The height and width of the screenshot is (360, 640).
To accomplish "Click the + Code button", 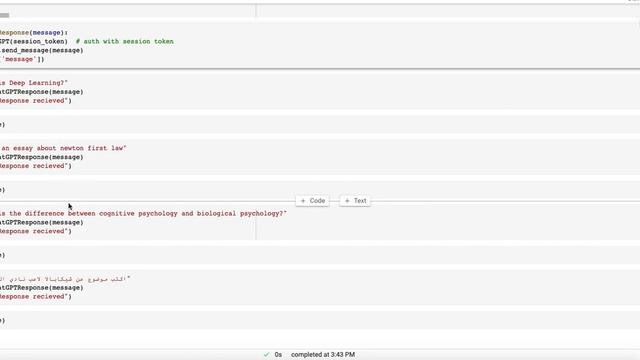I will click(313, 201).
